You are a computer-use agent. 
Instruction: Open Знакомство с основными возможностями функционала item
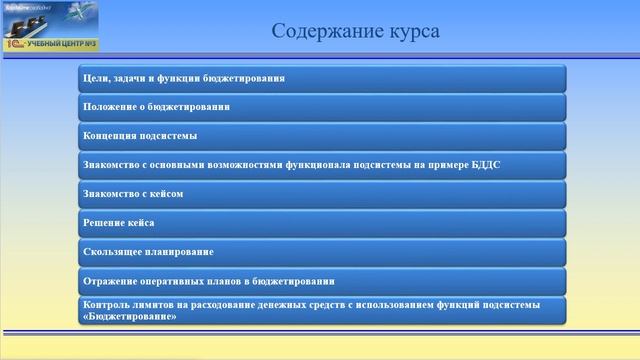(322, 165)
